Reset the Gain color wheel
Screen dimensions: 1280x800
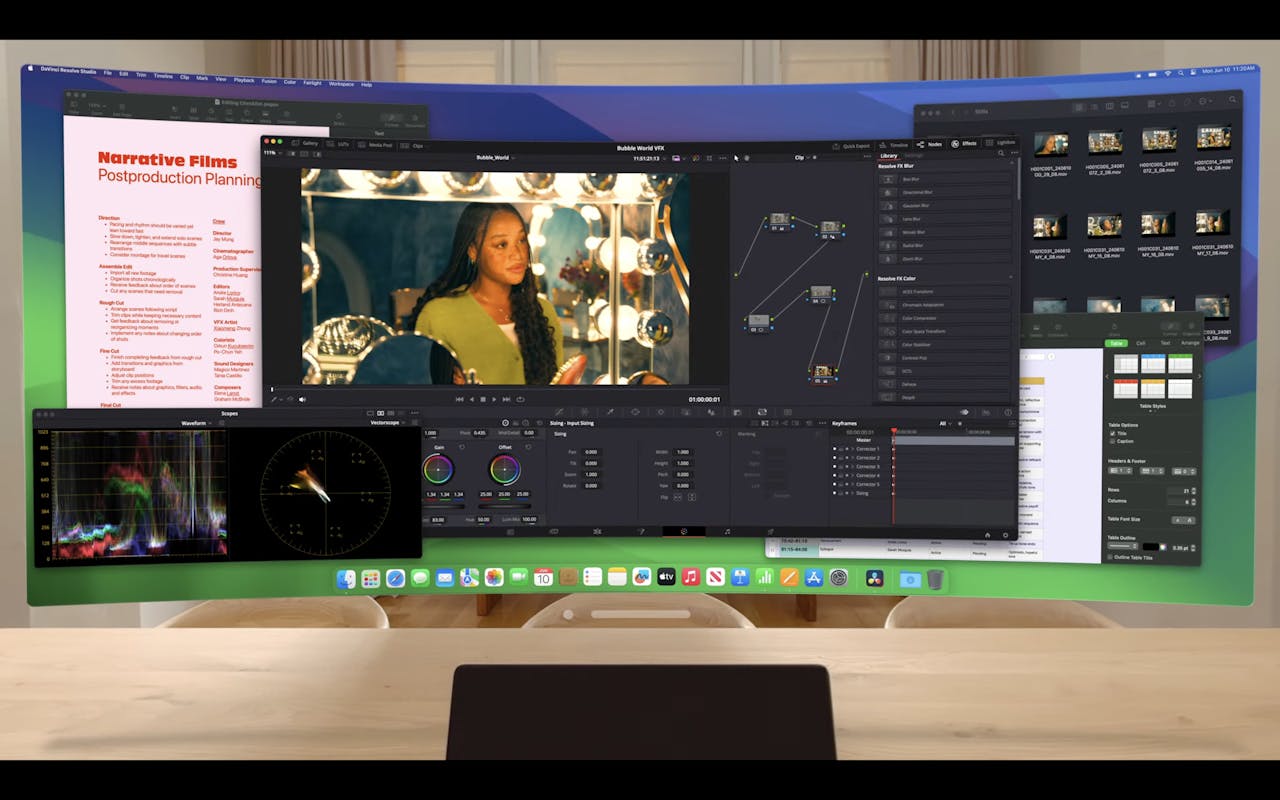point(462,447)
